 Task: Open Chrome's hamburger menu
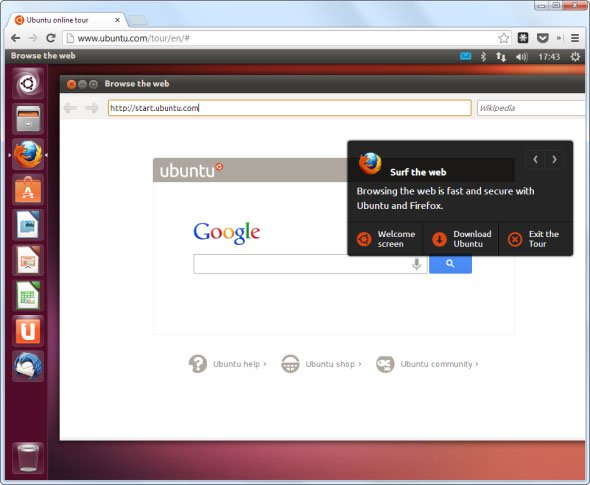[x=575, y=38]
